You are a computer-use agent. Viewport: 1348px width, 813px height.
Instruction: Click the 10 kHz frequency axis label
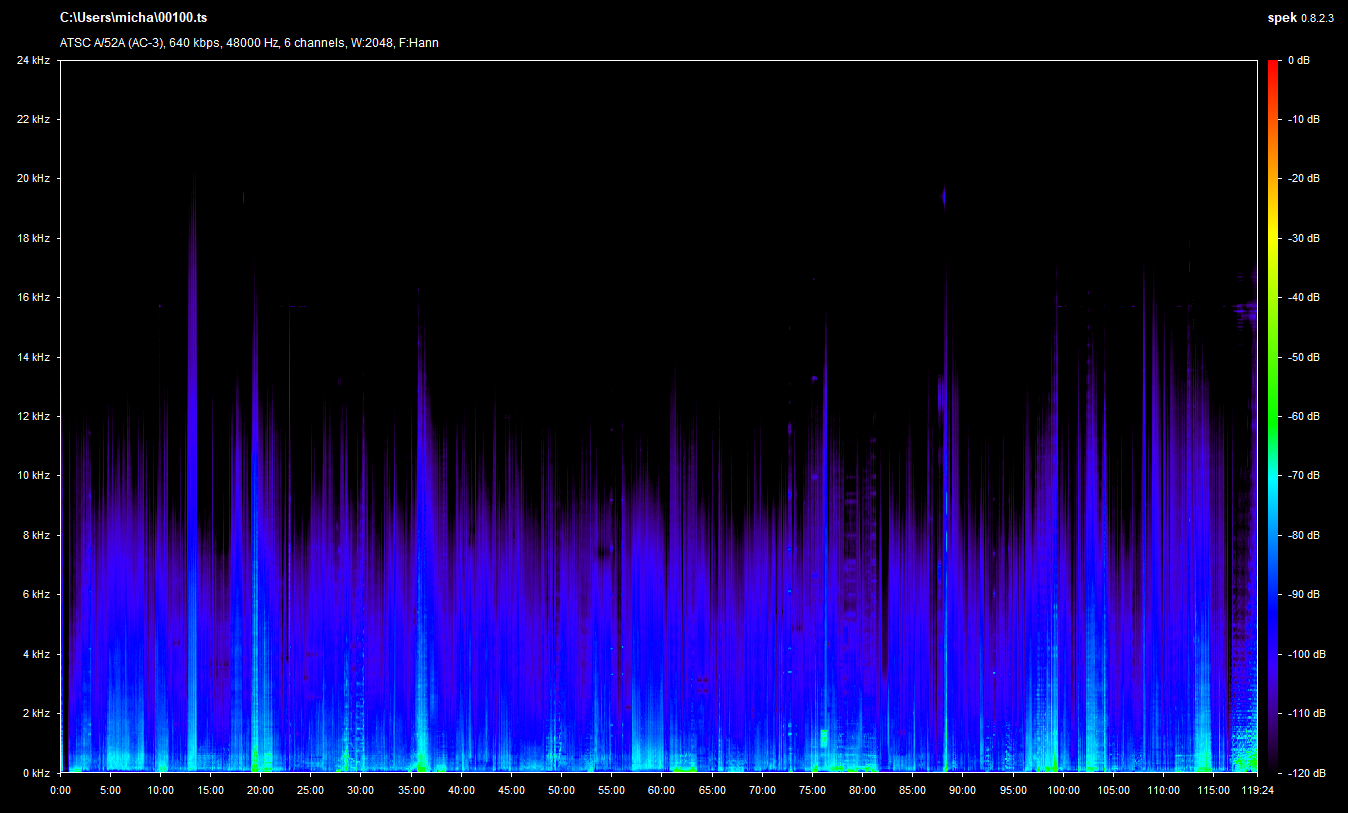point(33,475)
